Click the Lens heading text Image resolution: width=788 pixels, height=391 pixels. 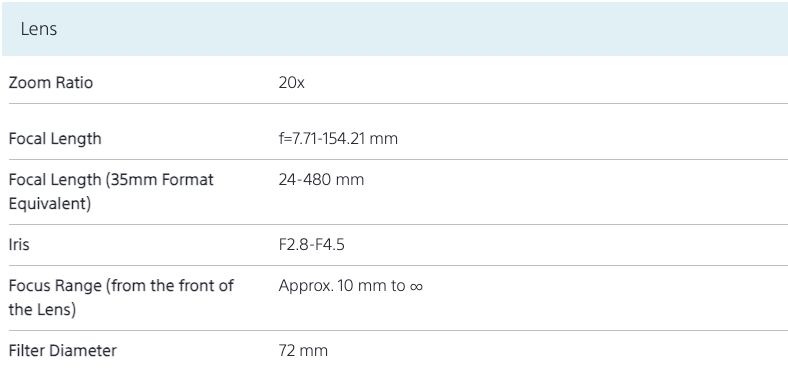coord(39,29)
